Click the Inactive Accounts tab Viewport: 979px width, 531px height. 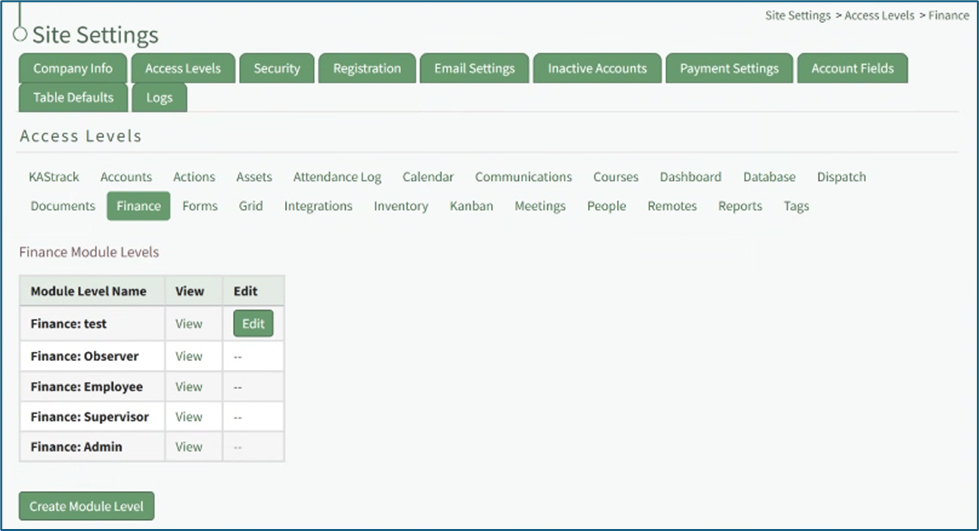click(x=597, y=69)
